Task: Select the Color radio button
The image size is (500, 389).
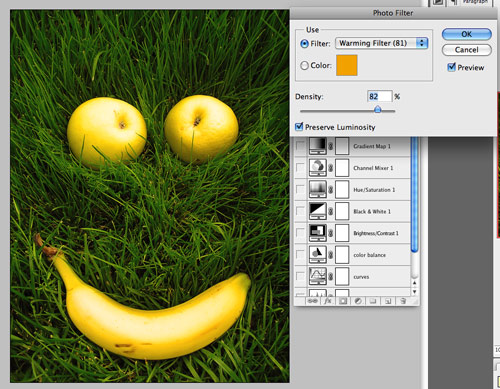Action: coord(304,65)
